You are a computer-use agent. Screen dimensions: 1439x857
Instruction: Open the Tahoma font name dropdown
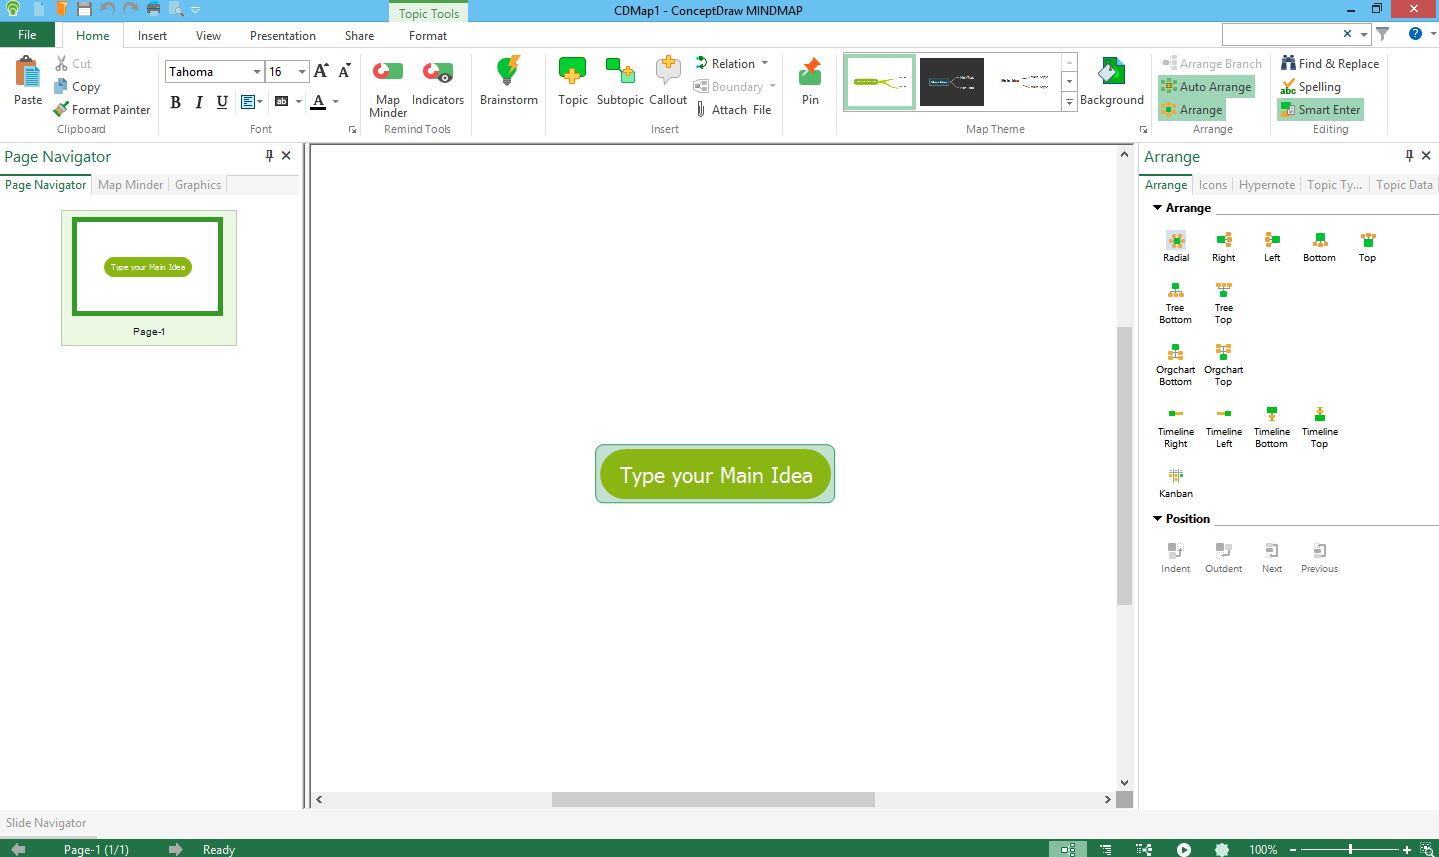point(257,72)
